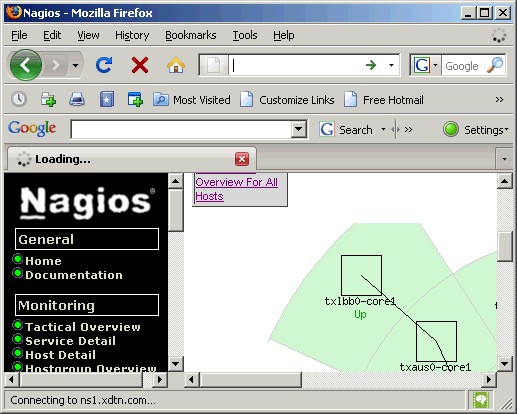Viewport: 517px width, 414px height.
Task: Open the Google toolbar search box dropdown
Action: tap(299, 129)
